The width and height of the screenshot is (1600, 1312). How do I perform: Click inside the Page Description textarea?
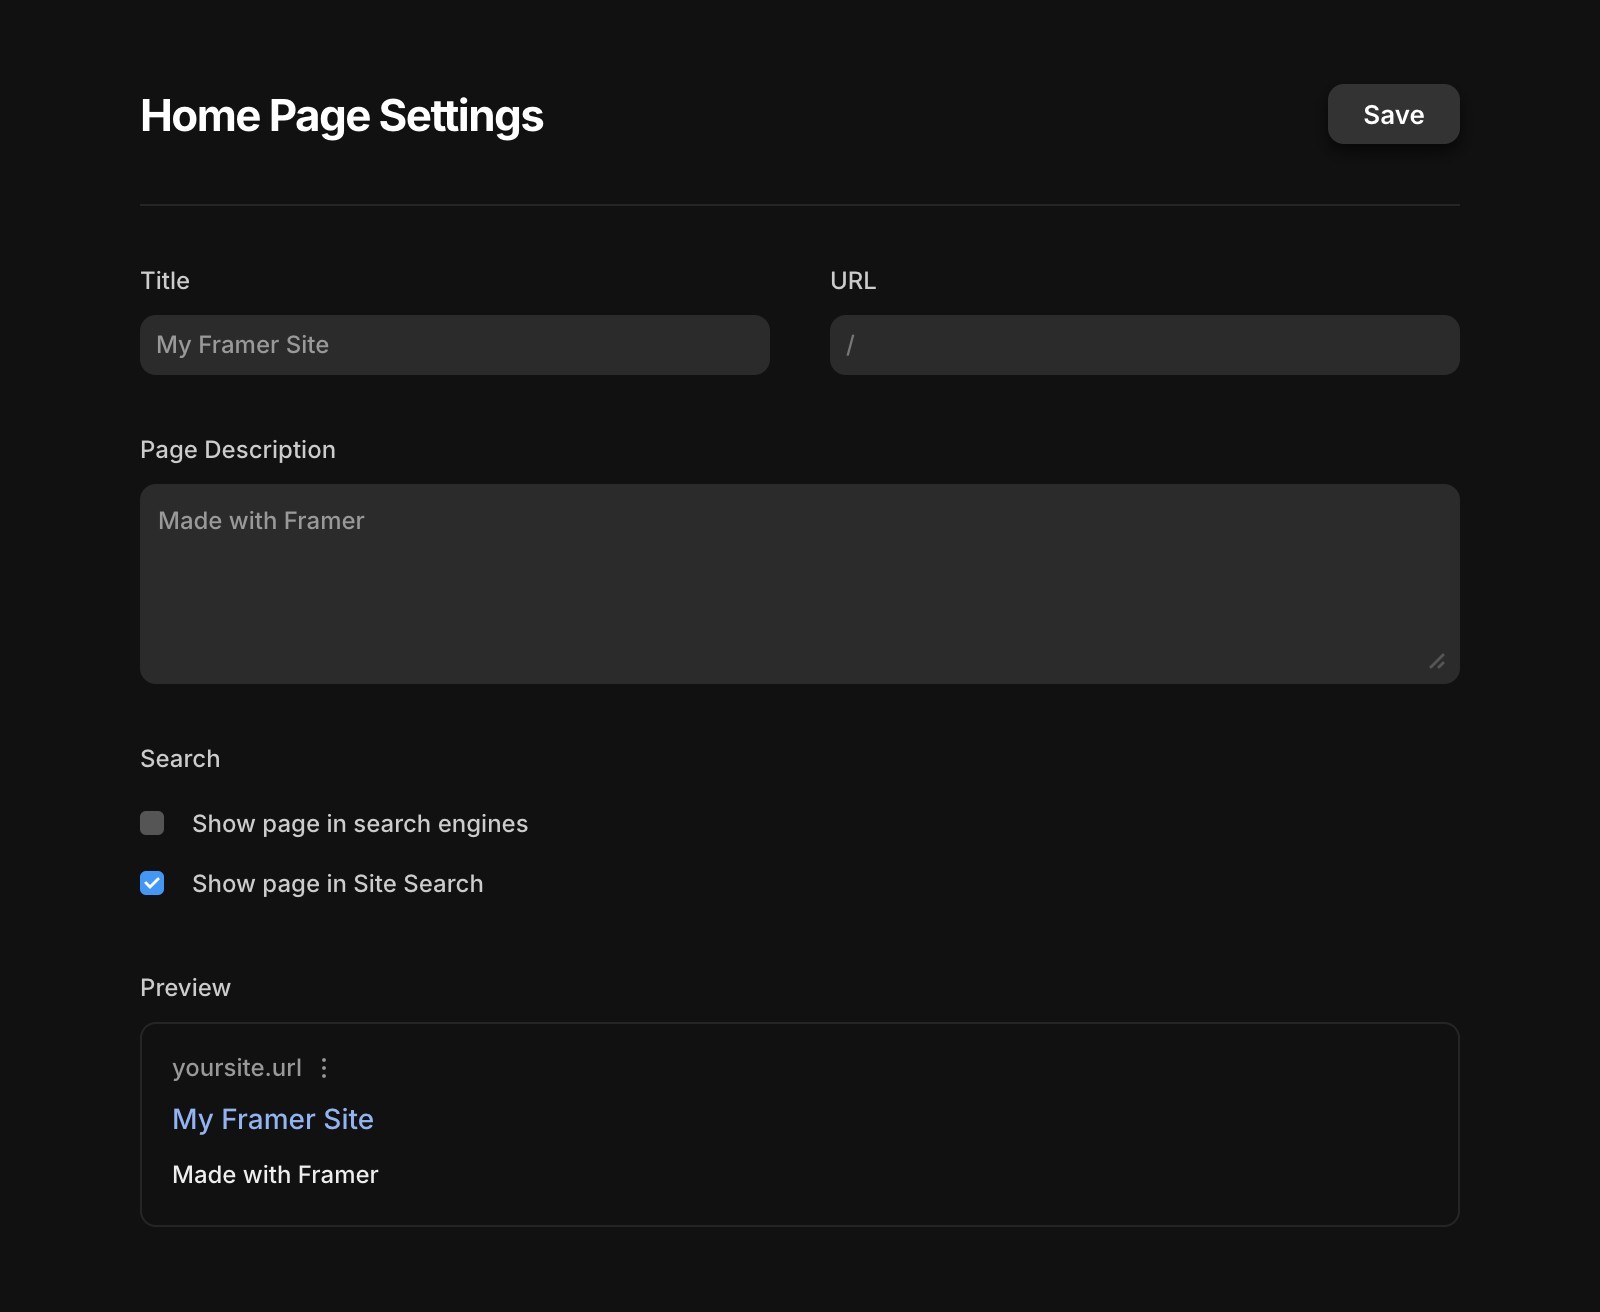799,584
